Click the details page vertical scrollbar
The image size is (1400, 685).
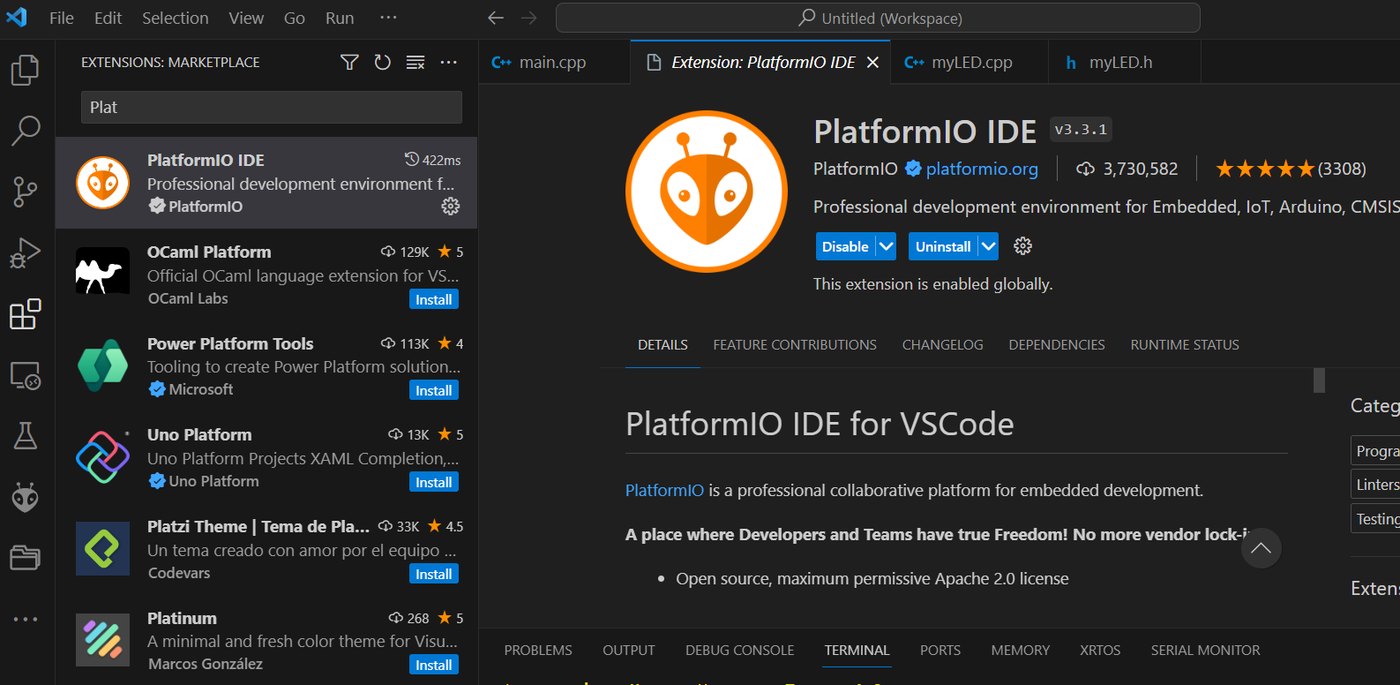pos(1319,380)
